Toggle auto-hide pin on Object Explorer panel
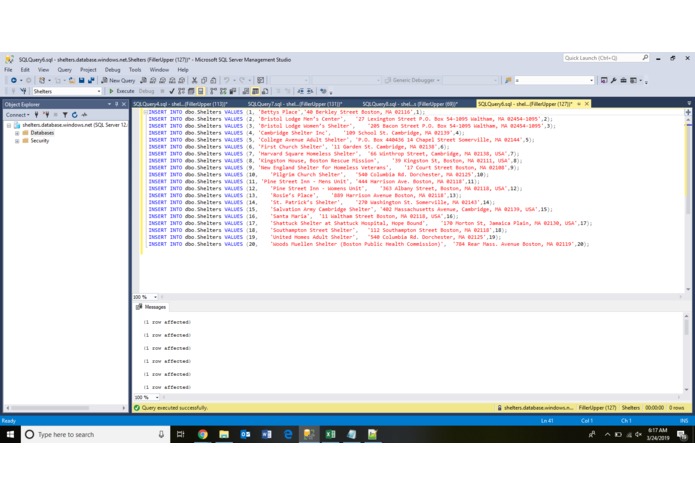Image resolution: width=695 pixels, height=494 pixels. (x=117, y=104)
